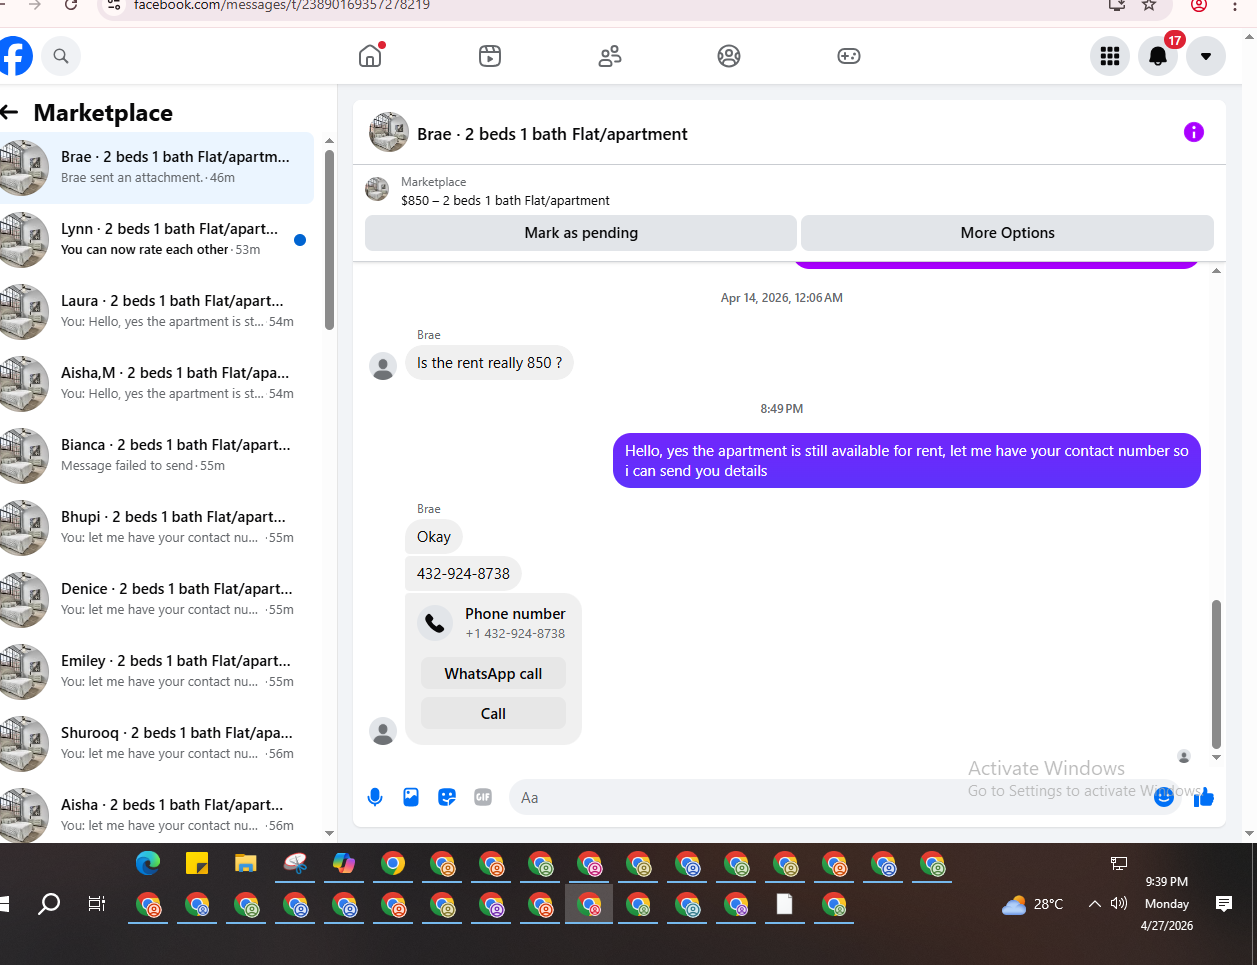Viewport: 1257px width, 965px height.
Task: Send a thumbs-up like
Action: (x=1204, y=797)
